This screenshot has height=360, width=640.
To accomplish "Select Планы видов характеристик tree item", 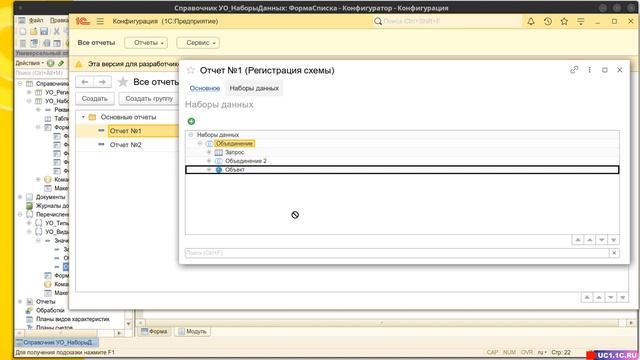I will coord(73,319).
